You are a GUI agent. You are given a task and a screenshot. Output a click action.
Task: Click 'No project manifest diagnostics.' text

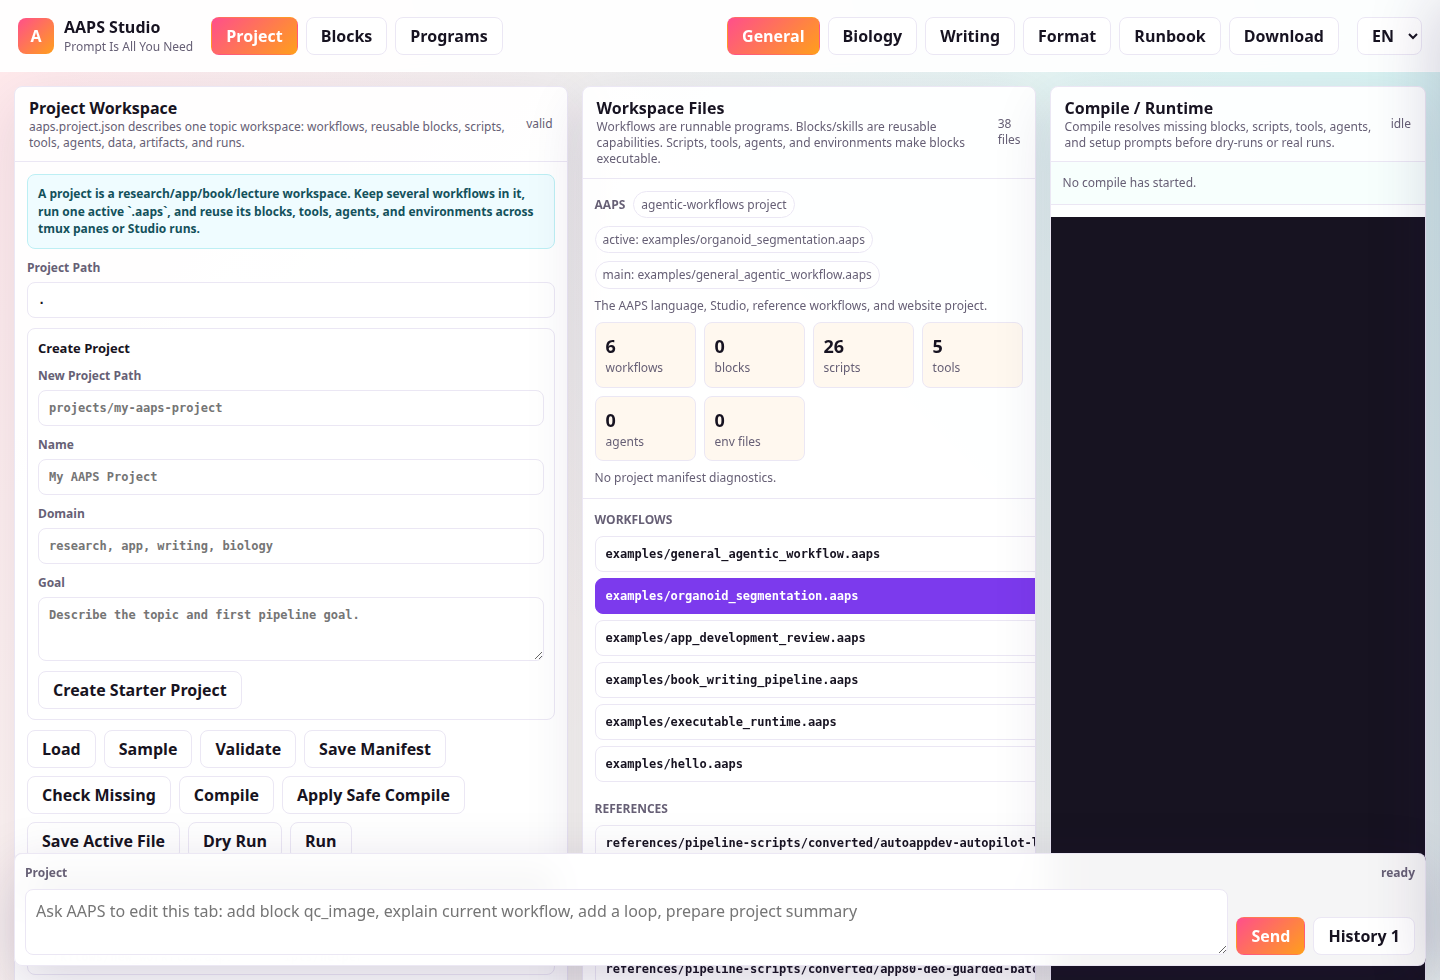coord(685,478)
